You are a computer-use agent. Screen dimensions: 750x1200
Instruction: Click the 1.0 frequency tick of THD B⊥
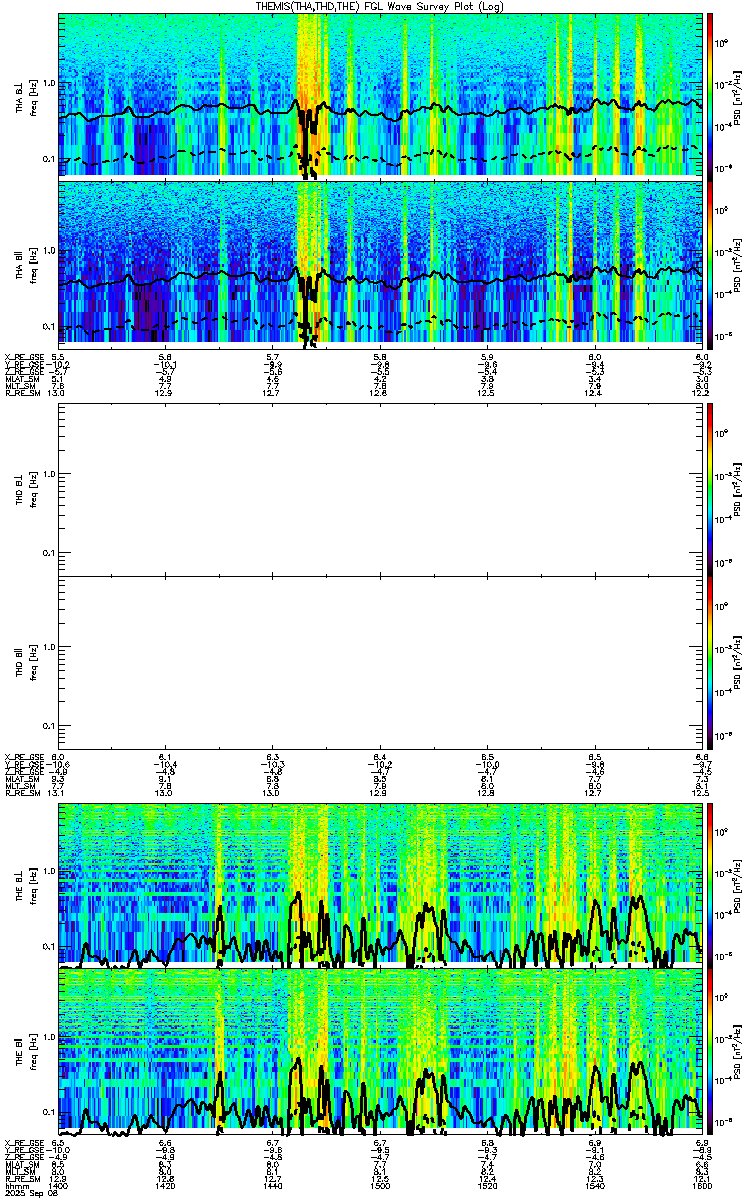coord(48,474)
